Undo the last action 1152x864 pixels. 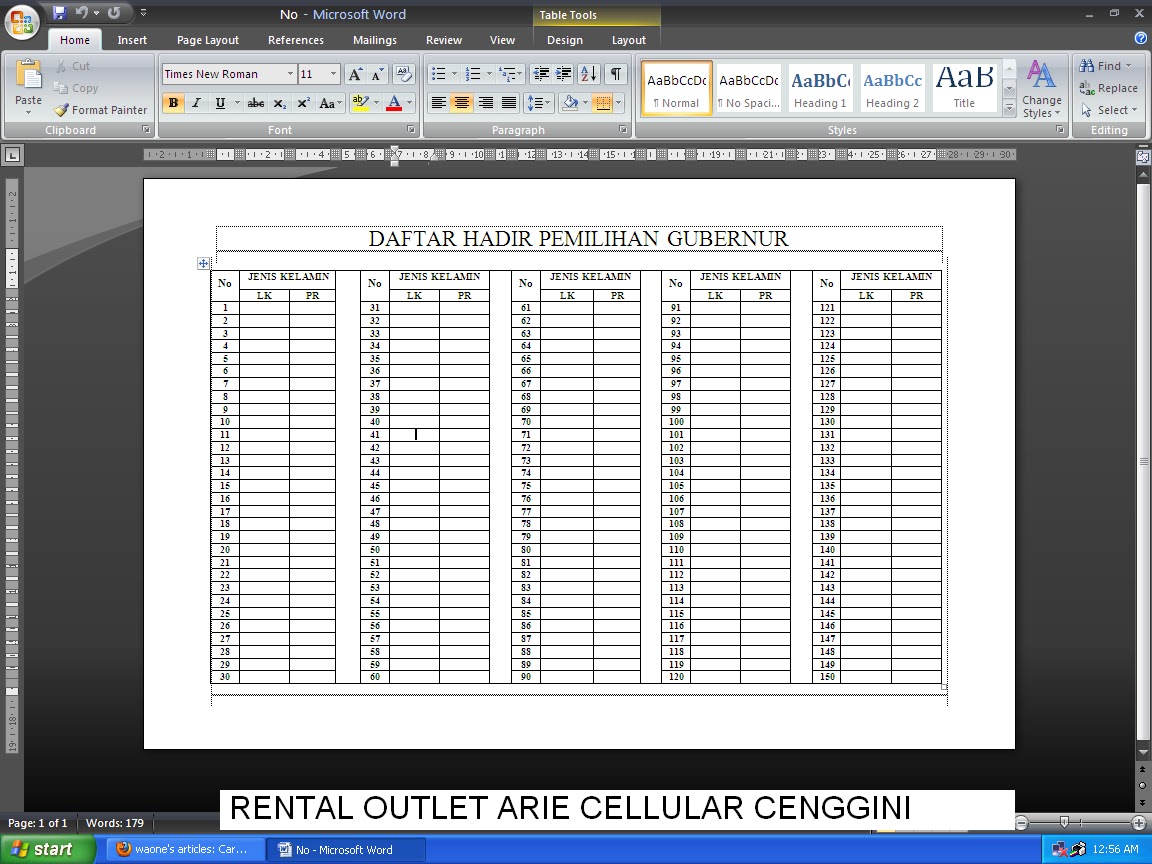(x=82, y=12)
